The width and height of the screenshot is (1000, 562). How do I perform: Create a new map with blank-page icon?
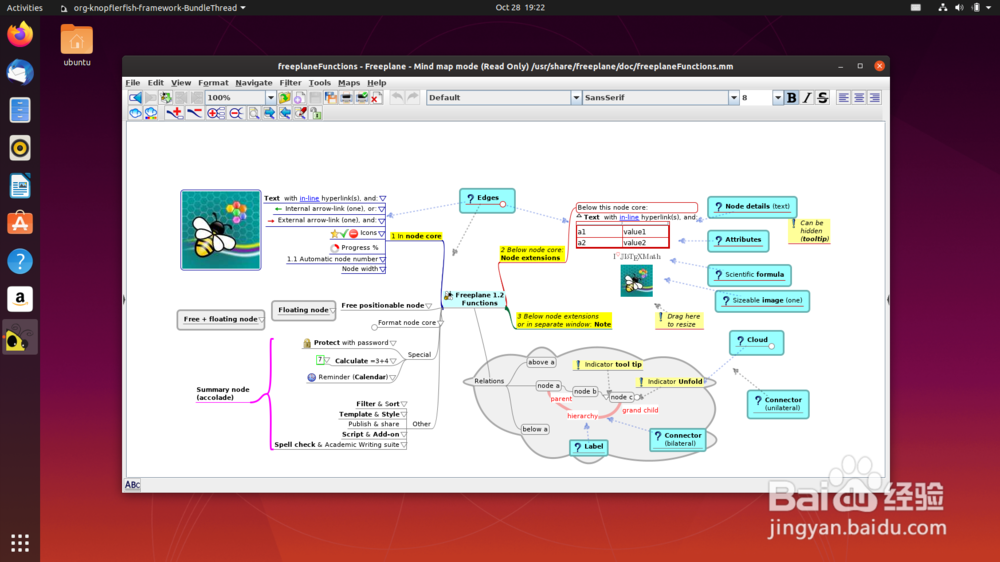300,98
